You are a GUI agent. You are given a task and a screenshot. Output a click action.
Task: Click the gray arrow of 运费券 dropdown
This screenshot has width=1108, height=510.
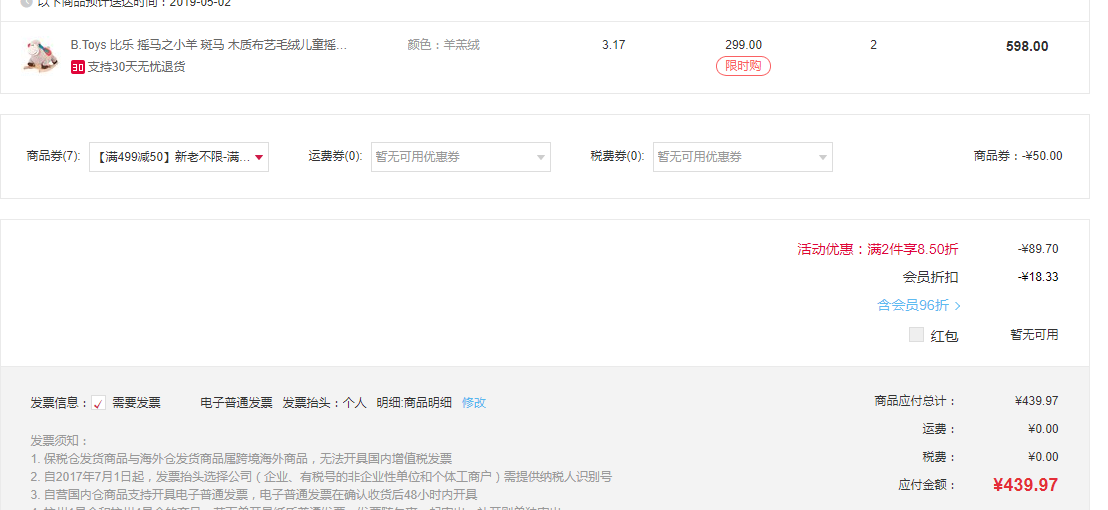[x=541, y=158]
